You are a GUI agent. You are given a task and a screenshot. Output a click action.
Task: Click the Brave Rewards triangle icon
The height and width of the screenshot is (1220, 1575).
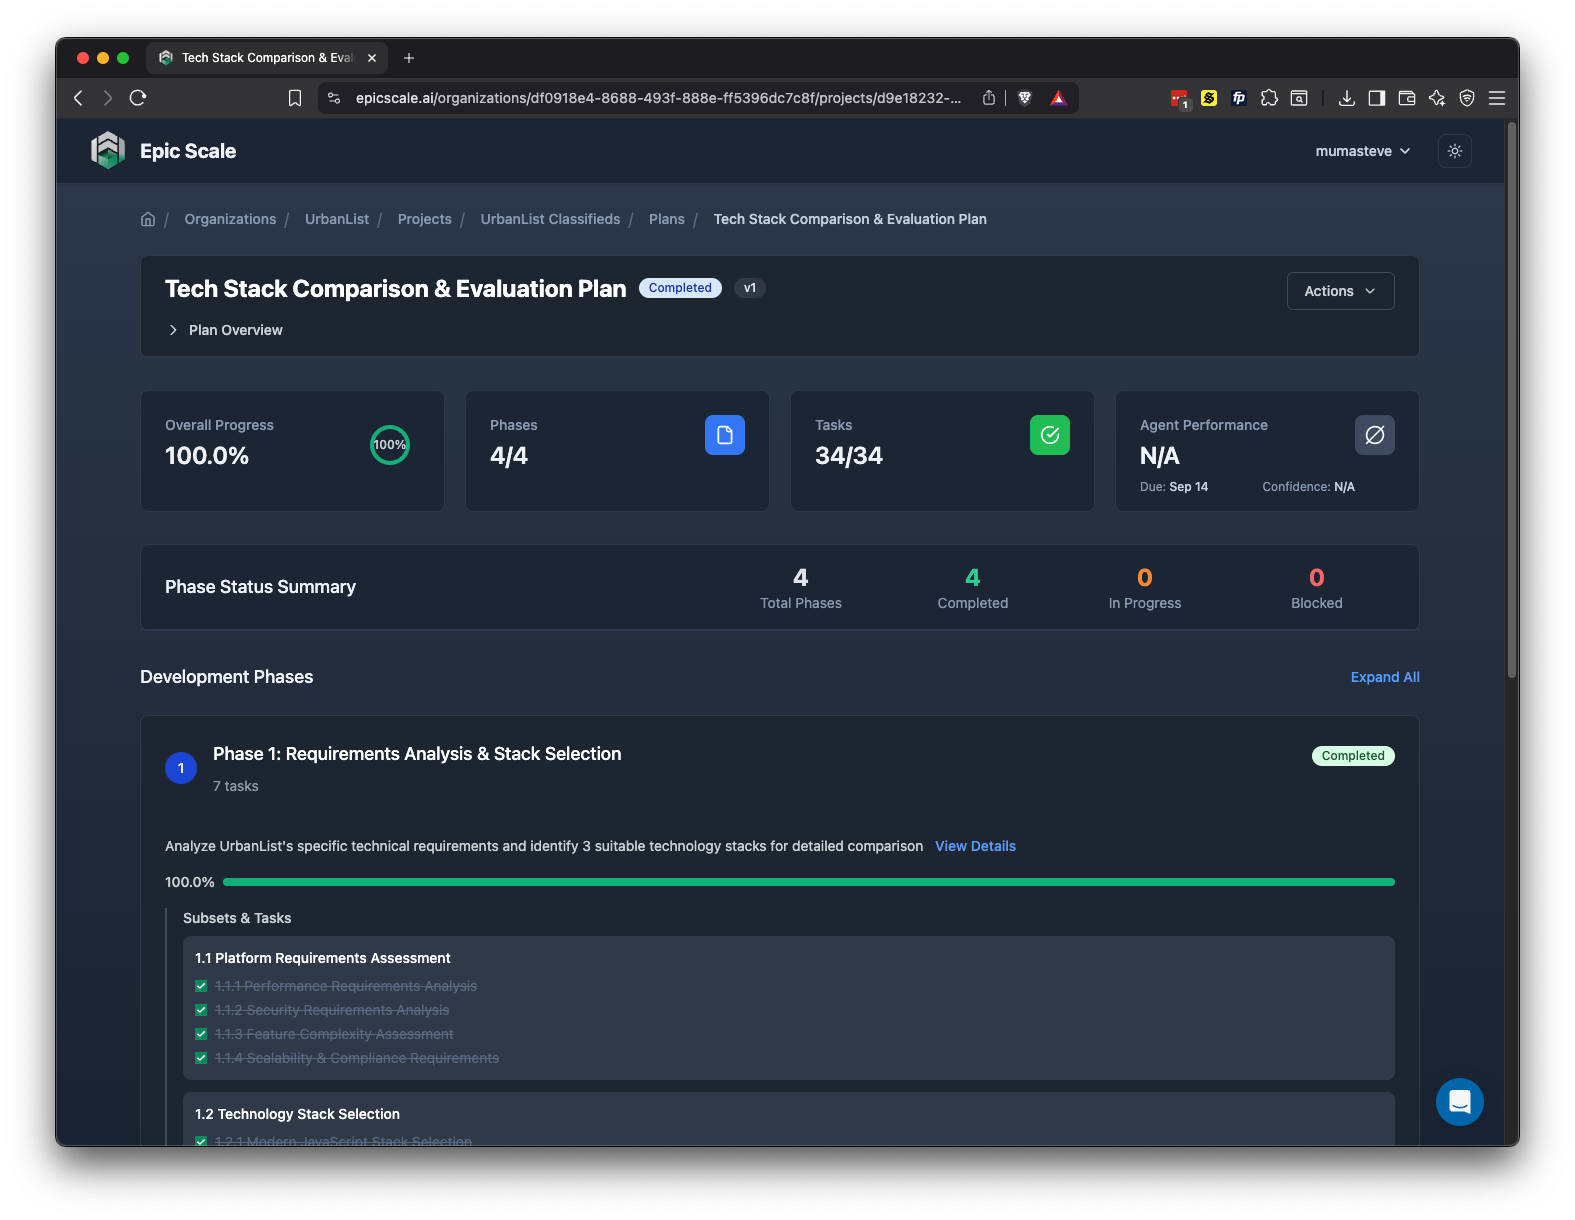[x=1059, y=98]
